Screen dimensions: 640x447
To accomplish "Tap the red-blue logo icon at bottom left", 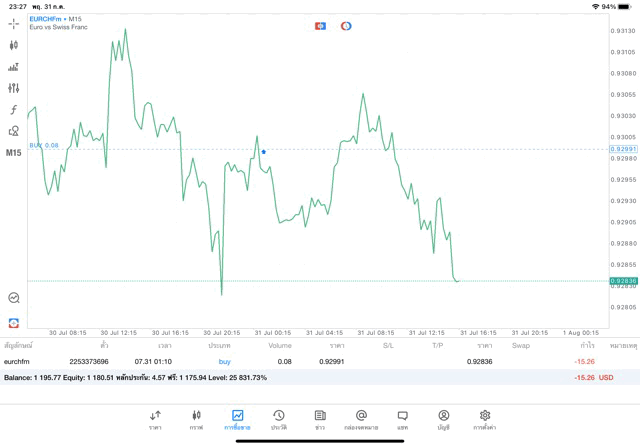I will (x=14, y=322).
